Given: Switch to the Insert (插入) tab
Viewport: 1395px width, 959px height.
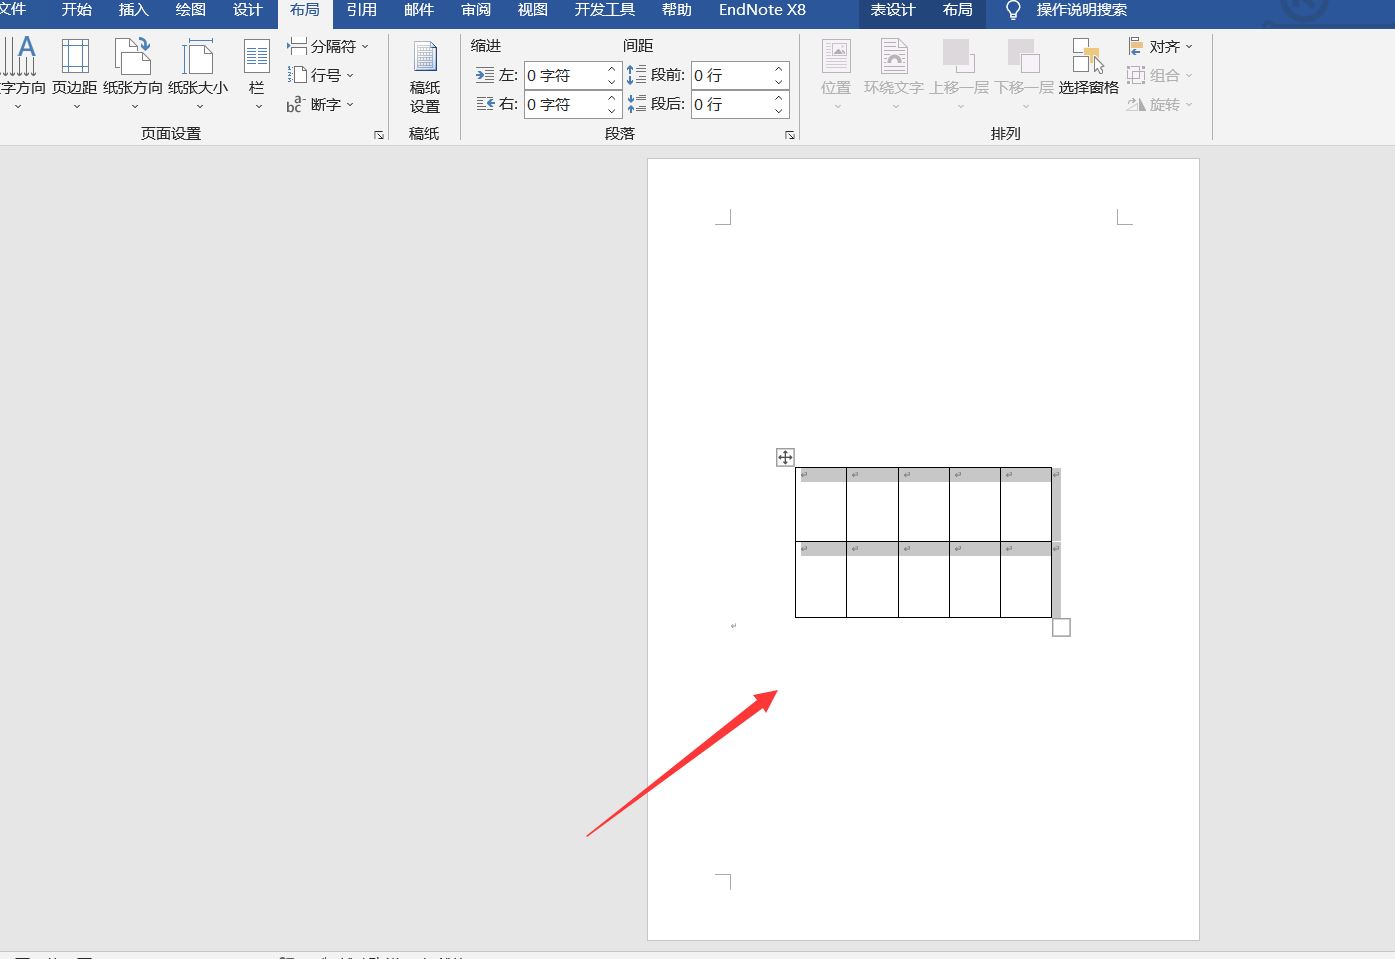Looking at the screenshot, I should (133, 10).
